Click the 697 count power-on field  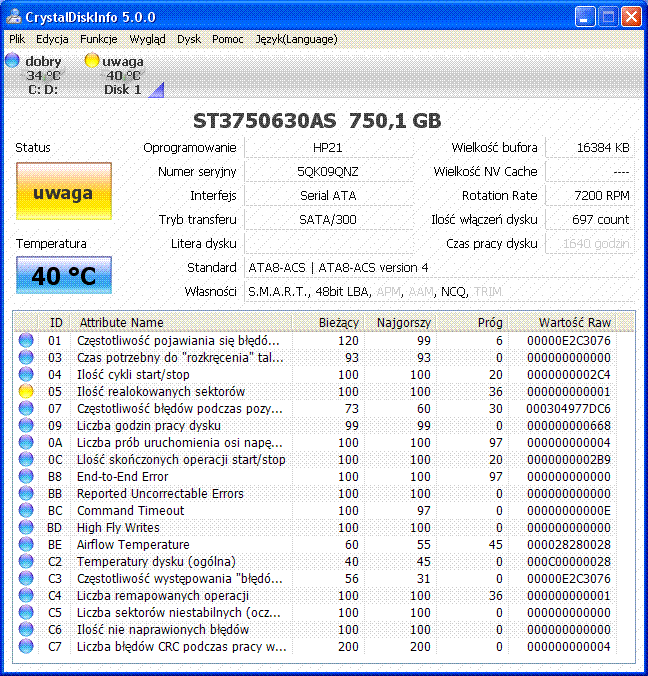[589, 219]
